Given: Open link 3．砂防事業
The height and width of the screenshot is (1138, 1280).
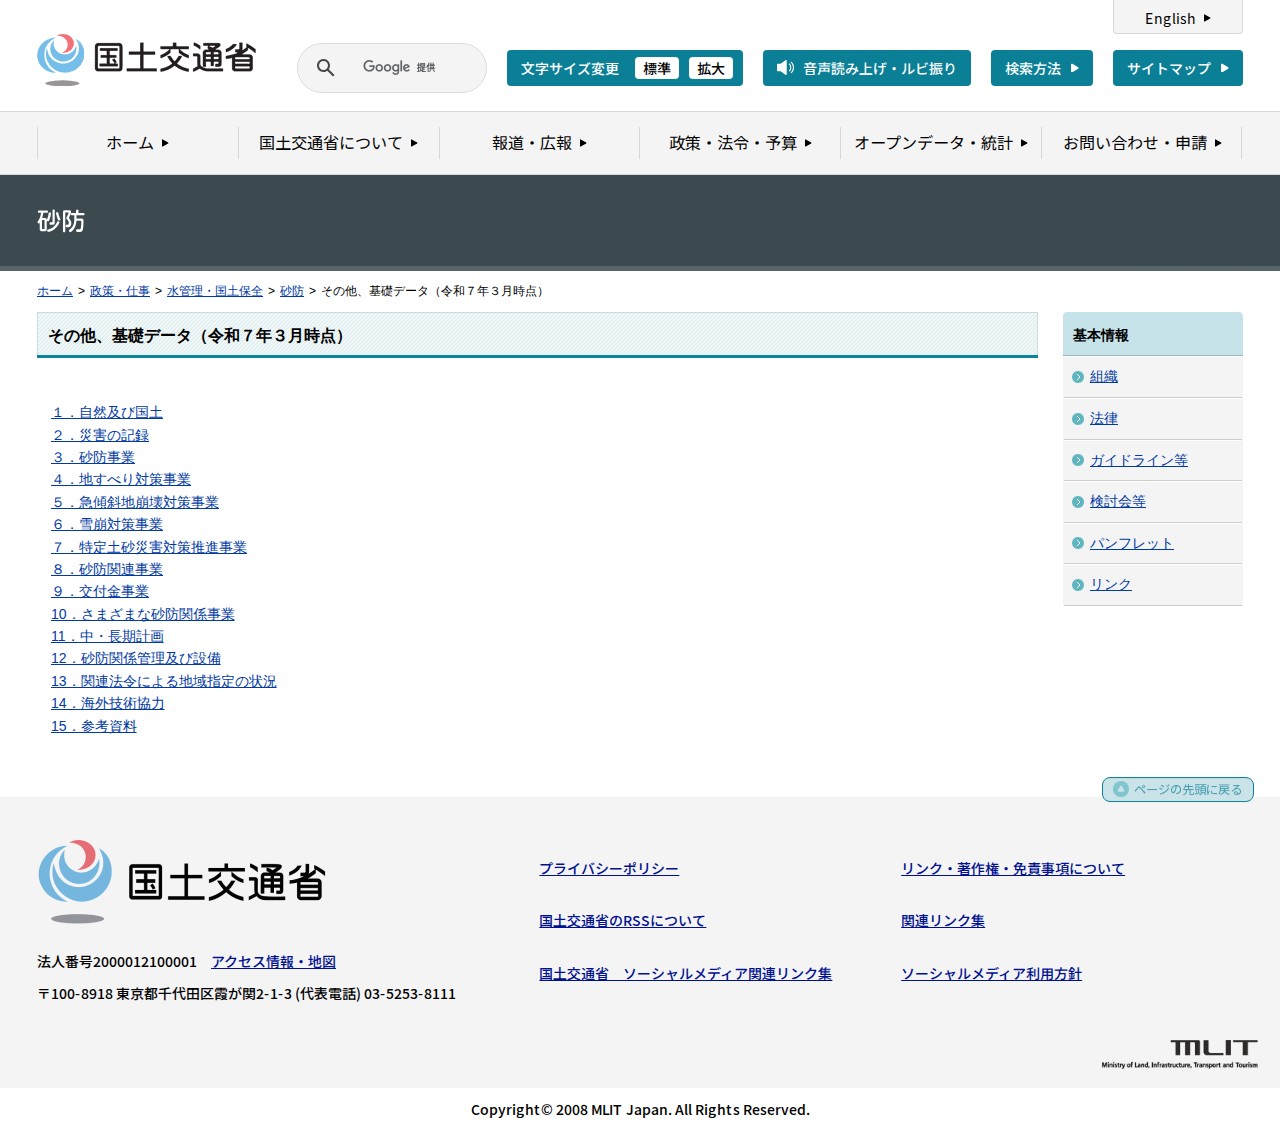Looking at the screenshot, I should pos(93,457).
